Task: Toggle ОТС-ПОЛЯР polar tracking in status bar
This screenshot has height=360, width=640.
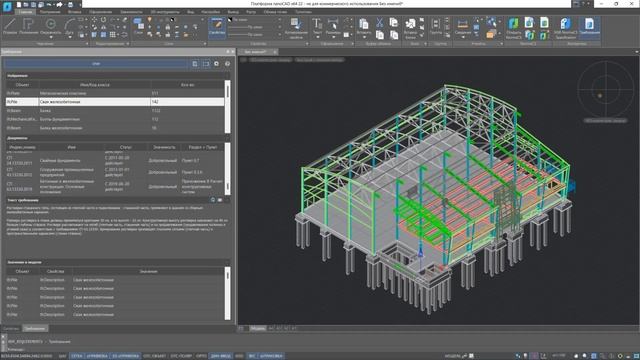Action: click(181, 356)
